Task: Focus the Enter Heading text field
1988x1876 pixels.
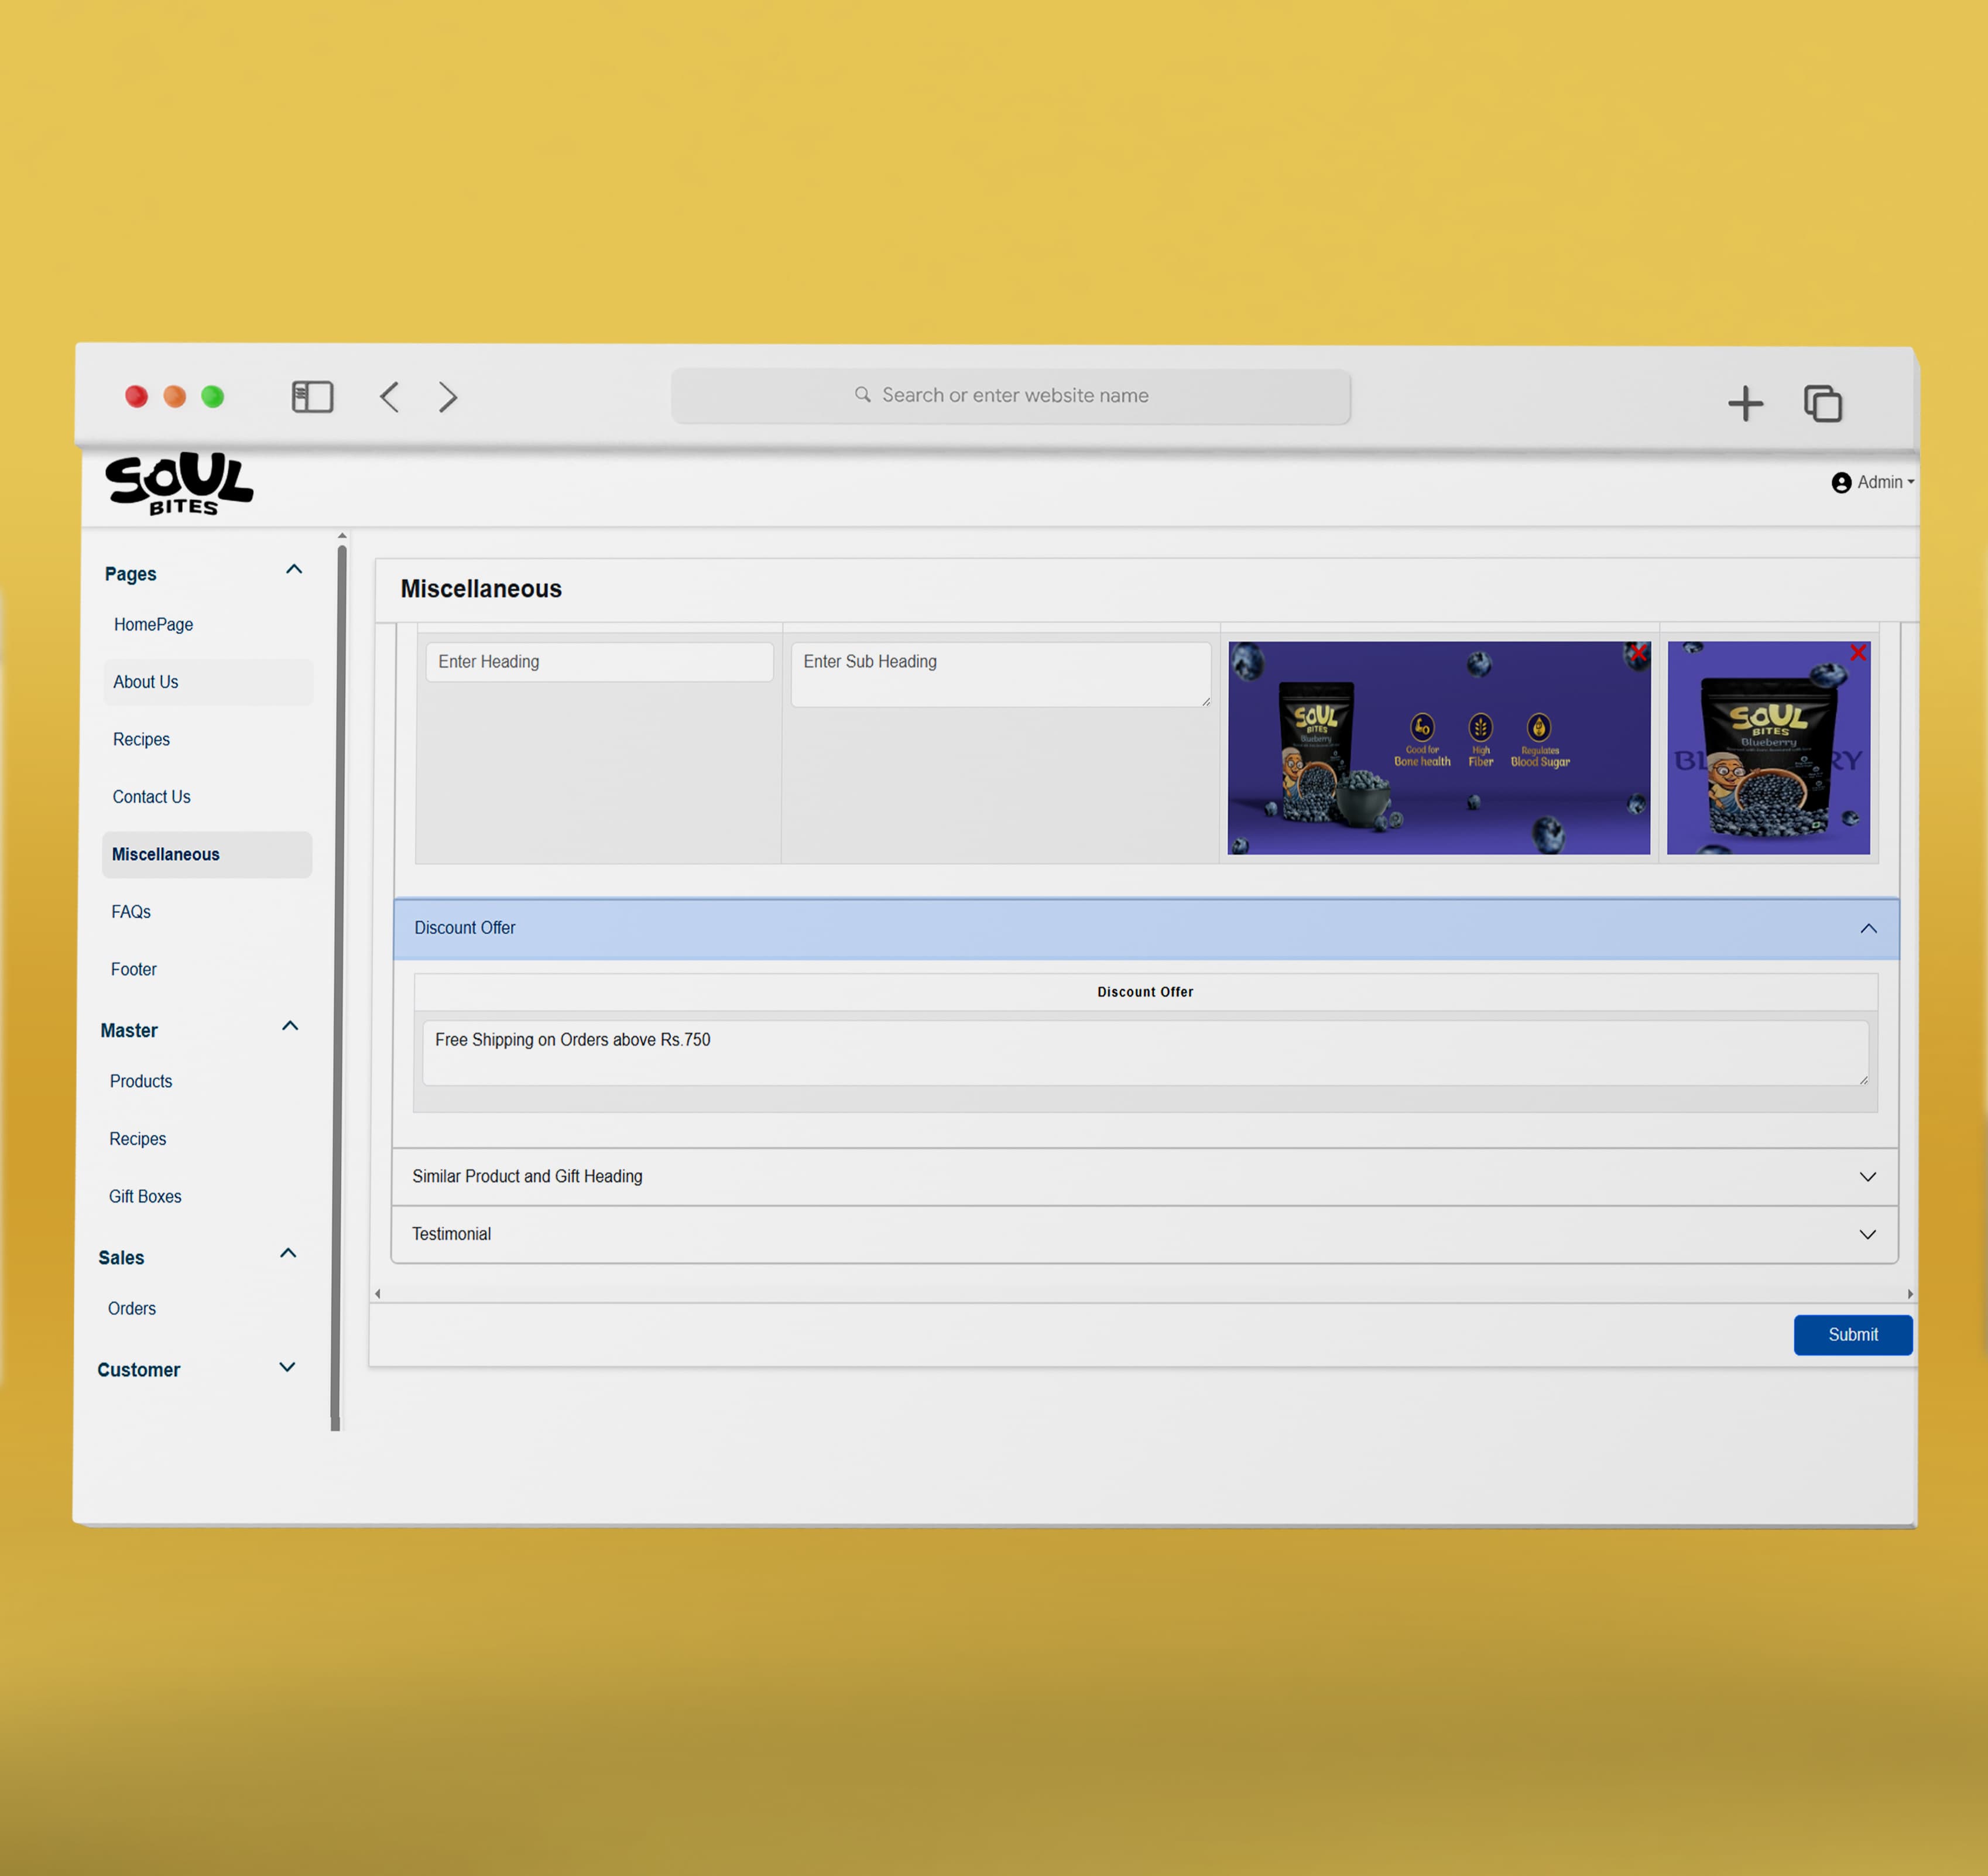Action: coord(599,662)
